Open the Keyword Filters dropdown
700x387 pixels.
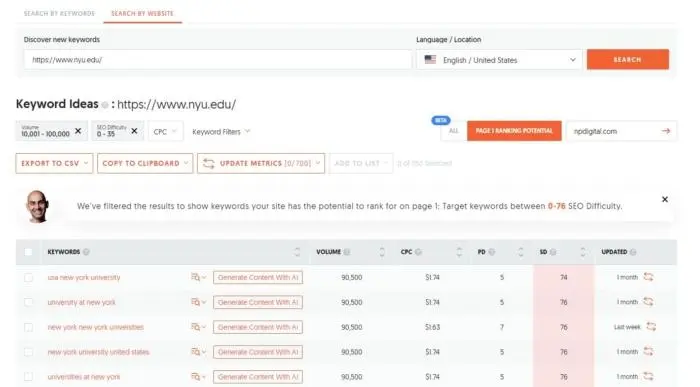pyautogui.click(x=221, y=131)
